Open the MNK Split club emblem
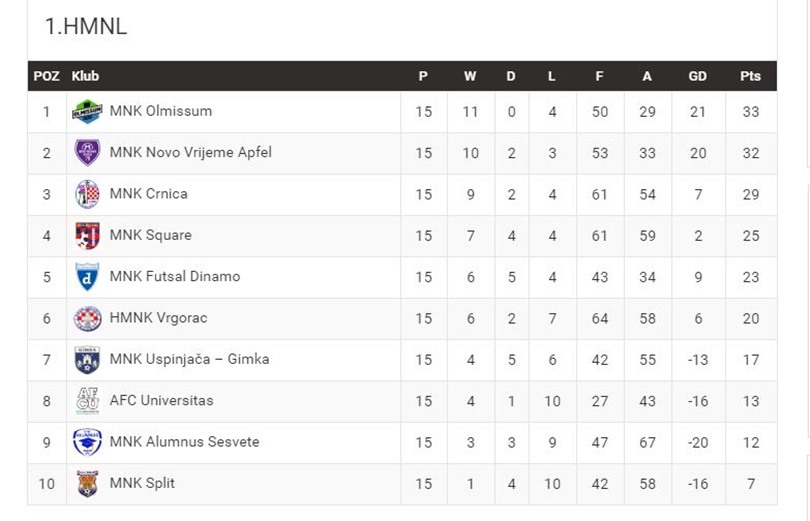The width and height of the screenshot is (810, 521). (87, 484)
